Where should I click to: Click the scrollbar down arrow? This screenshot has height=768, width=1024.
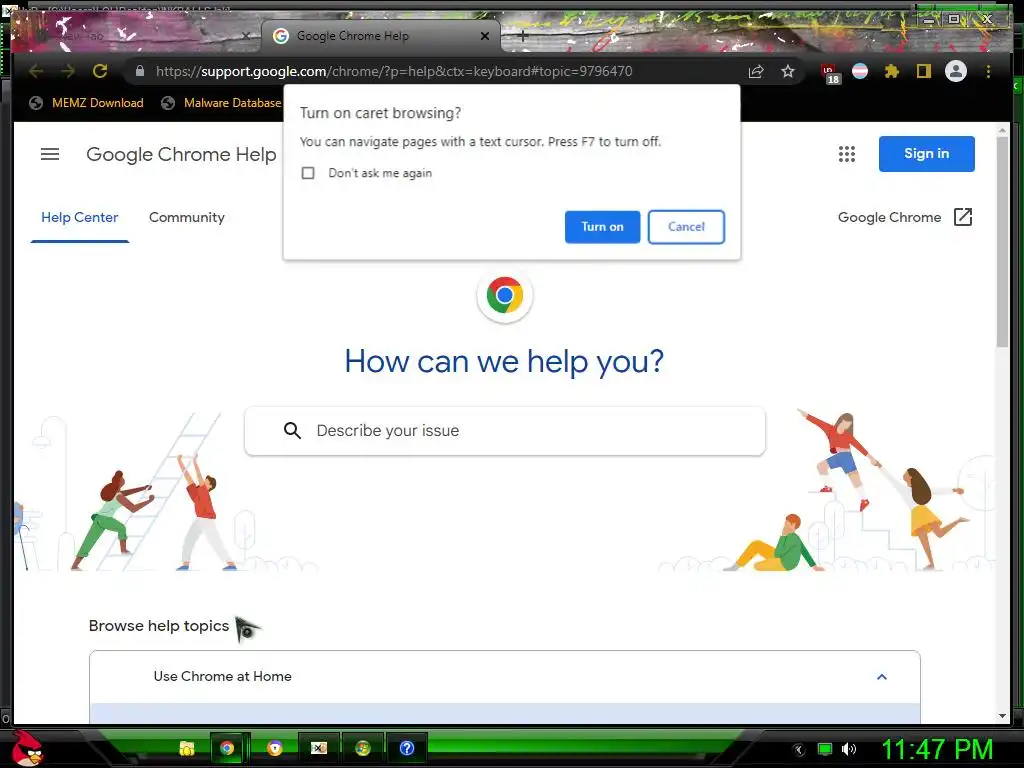coord(1002,716)
